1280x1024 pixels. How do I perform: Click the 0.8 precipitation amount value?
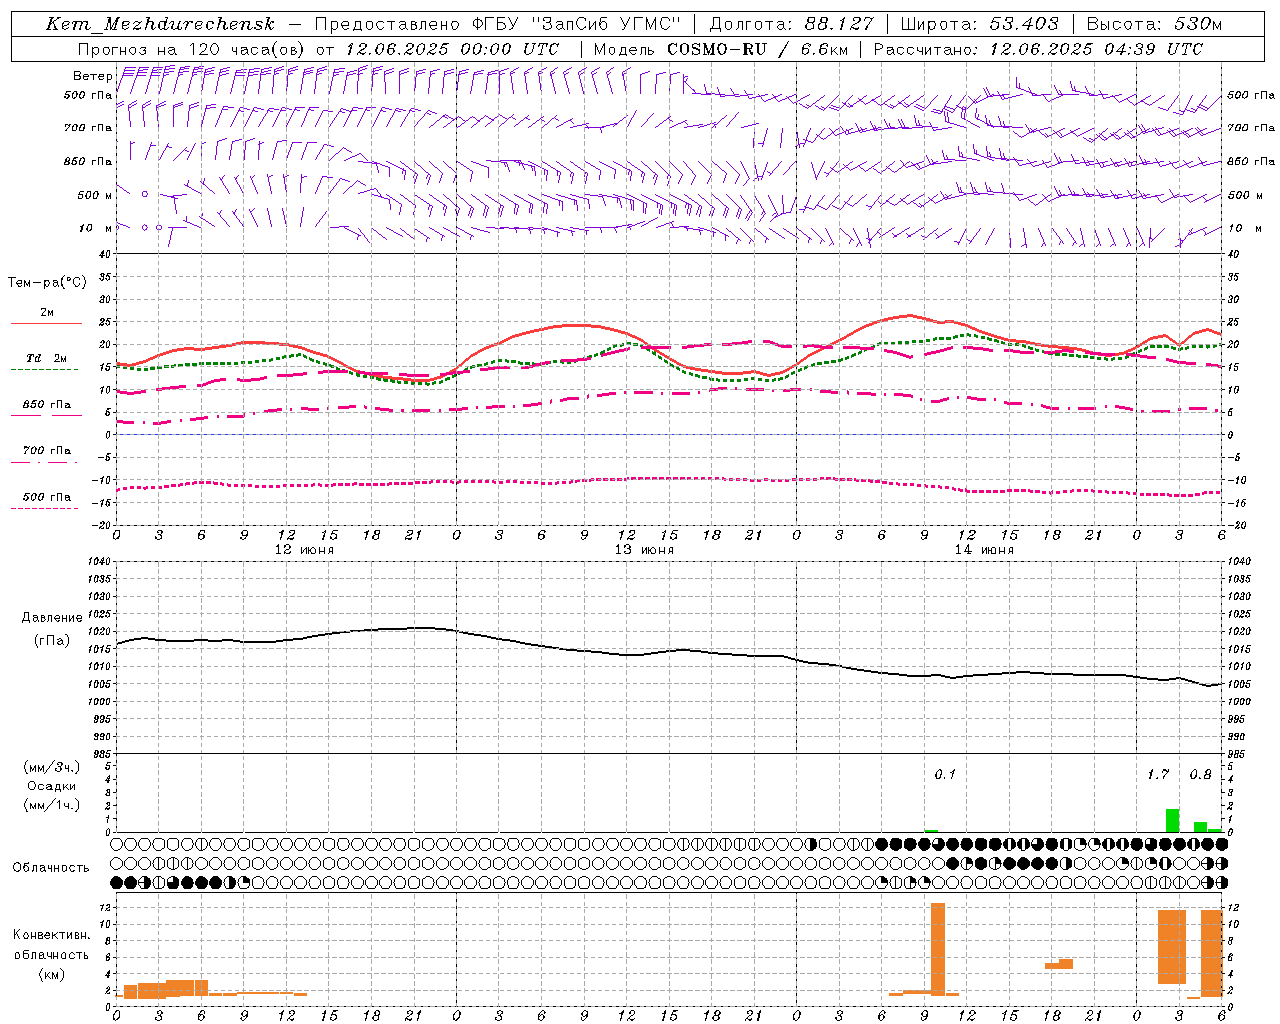[x=1200, y=774]
